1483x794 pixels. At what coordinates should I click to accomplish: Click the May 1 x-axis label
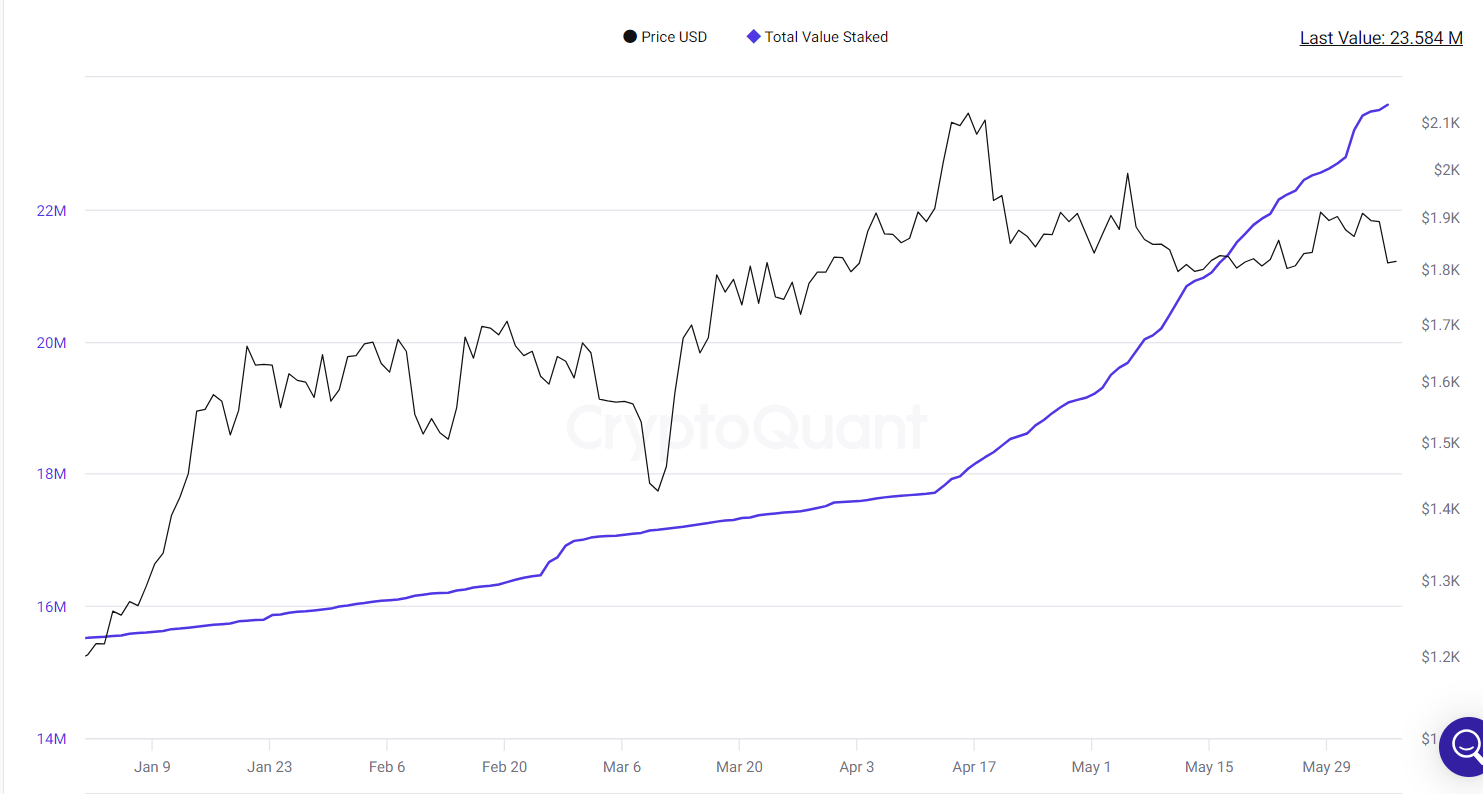(1091, 767)
